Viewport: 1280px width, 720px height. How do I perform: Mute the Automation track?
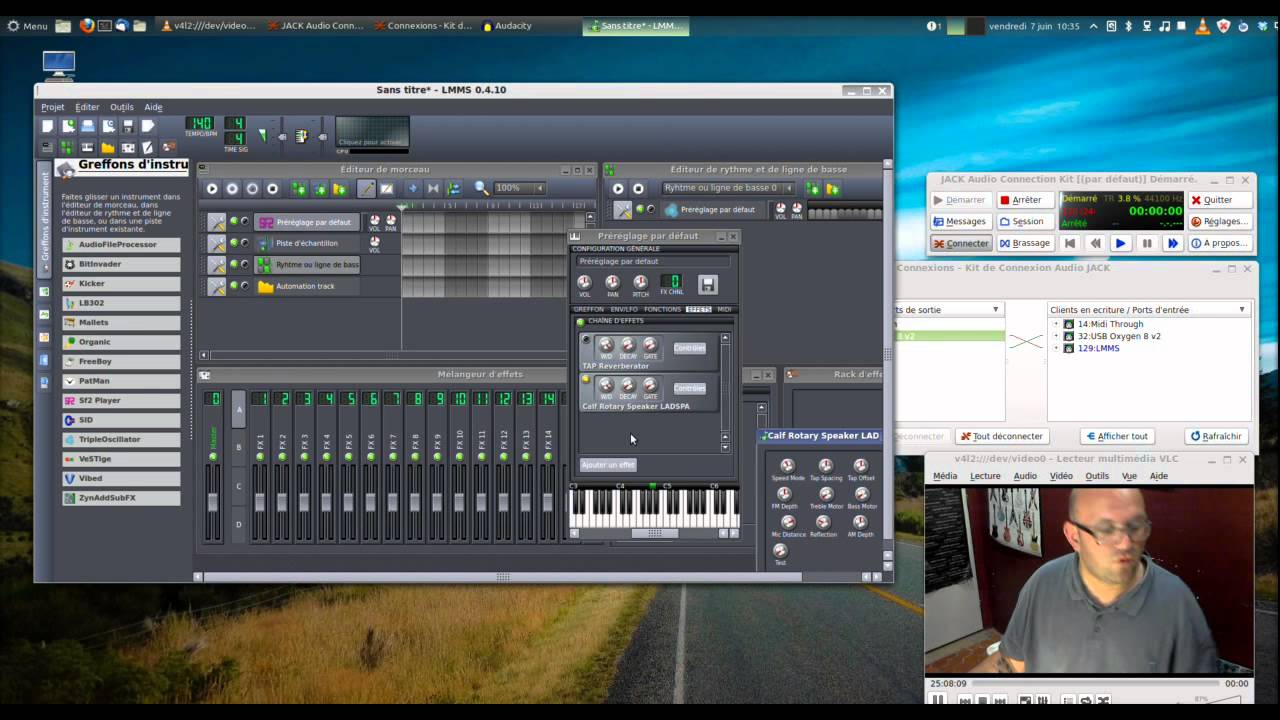click(234, 286)
